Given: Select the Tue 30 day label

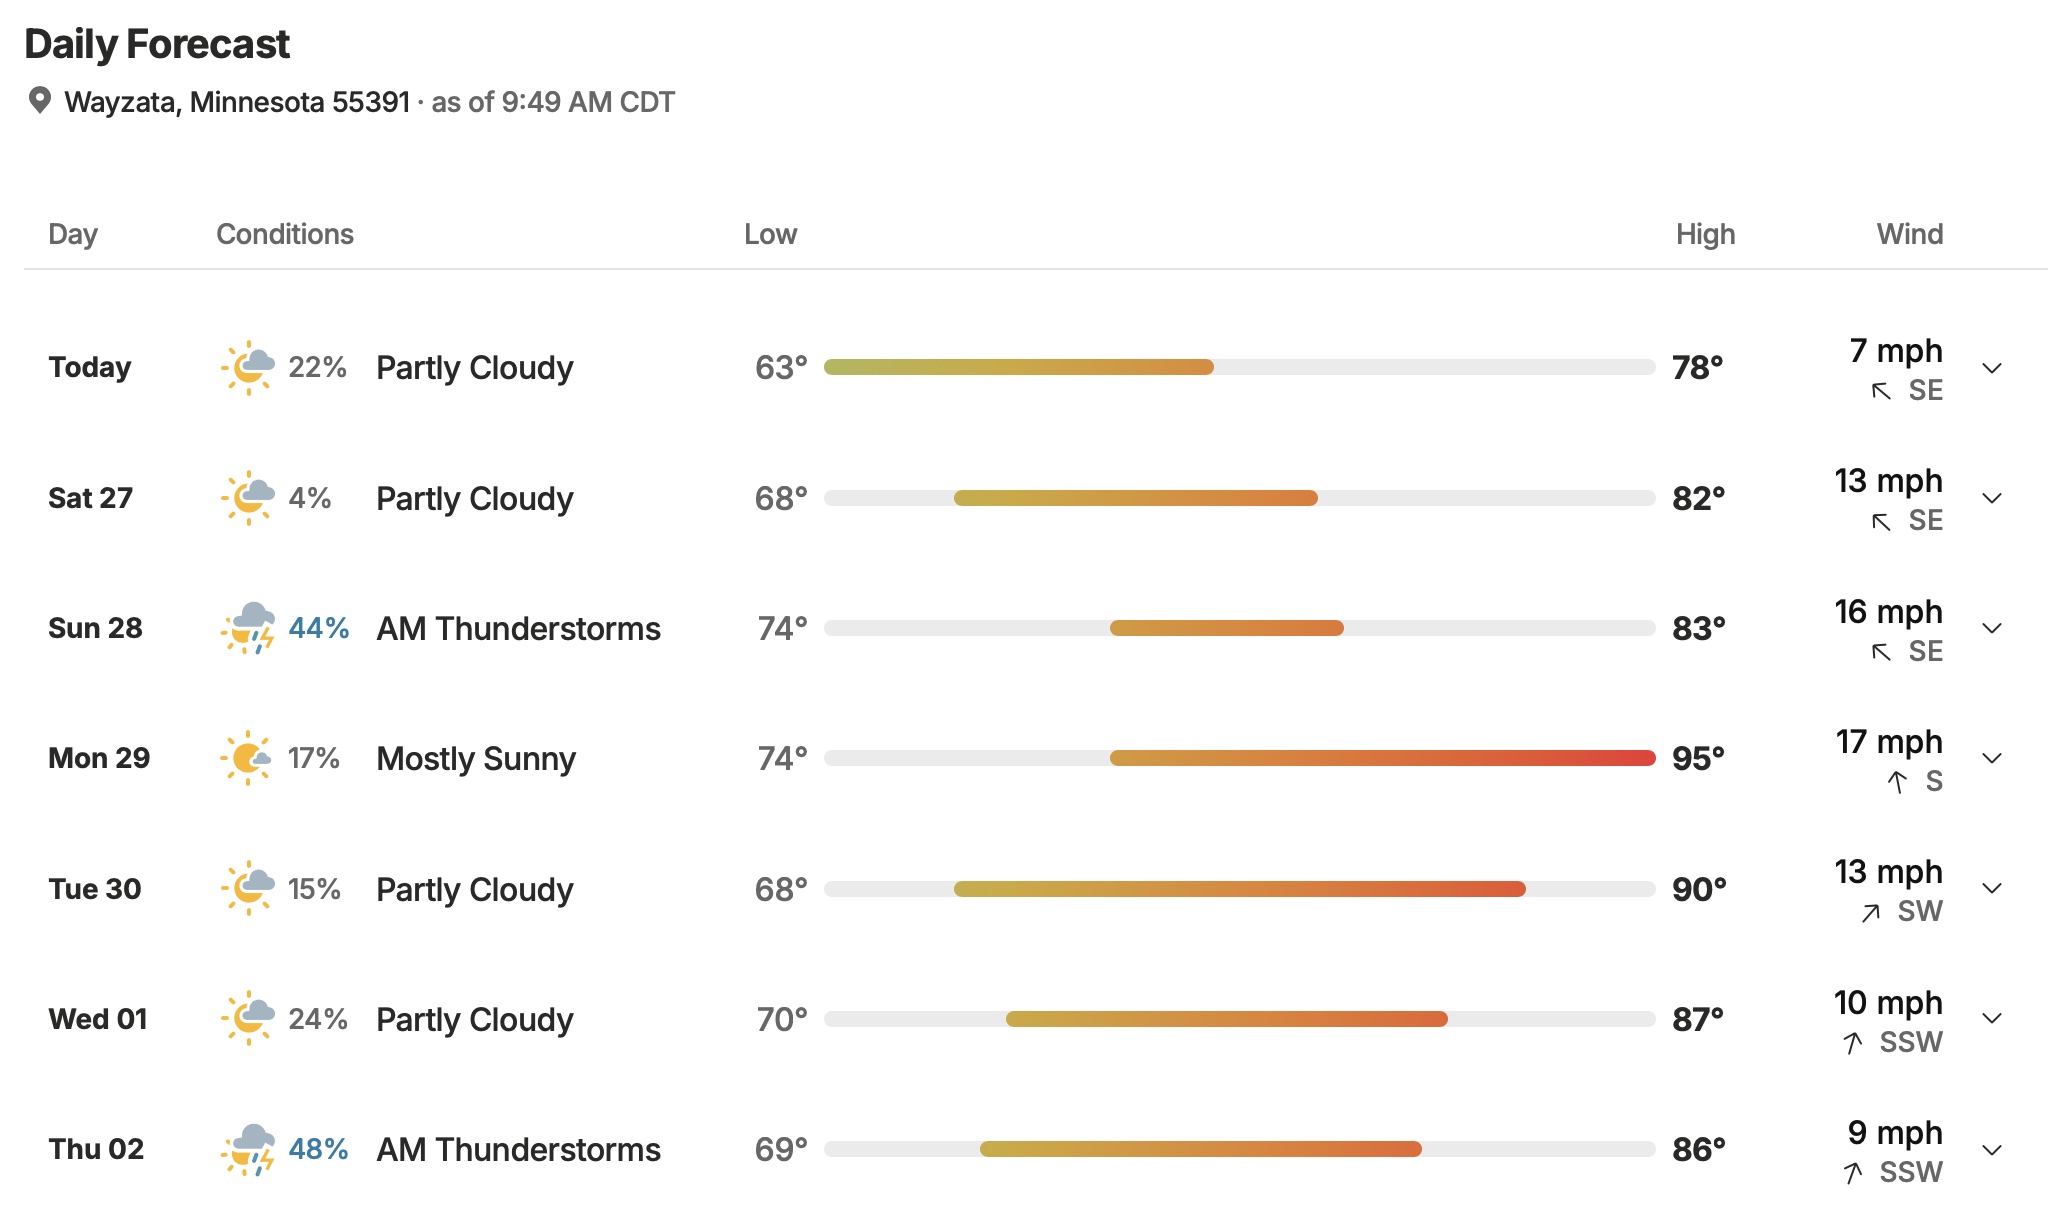Looking at the screenshot, I should pos(95,889).
